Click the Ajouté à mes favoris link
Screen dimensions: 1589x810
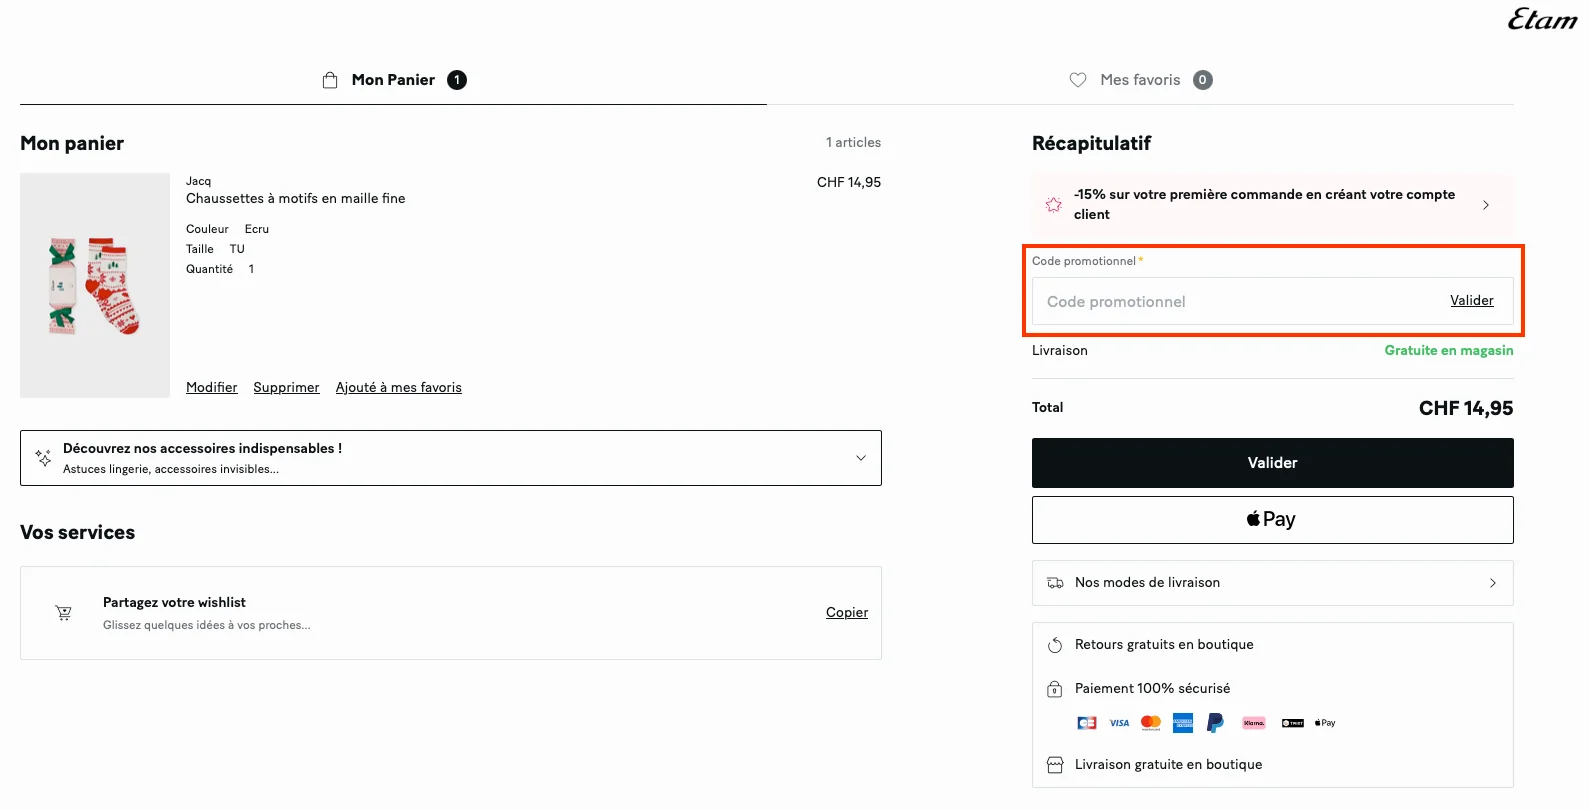click(x=399, y=388)
